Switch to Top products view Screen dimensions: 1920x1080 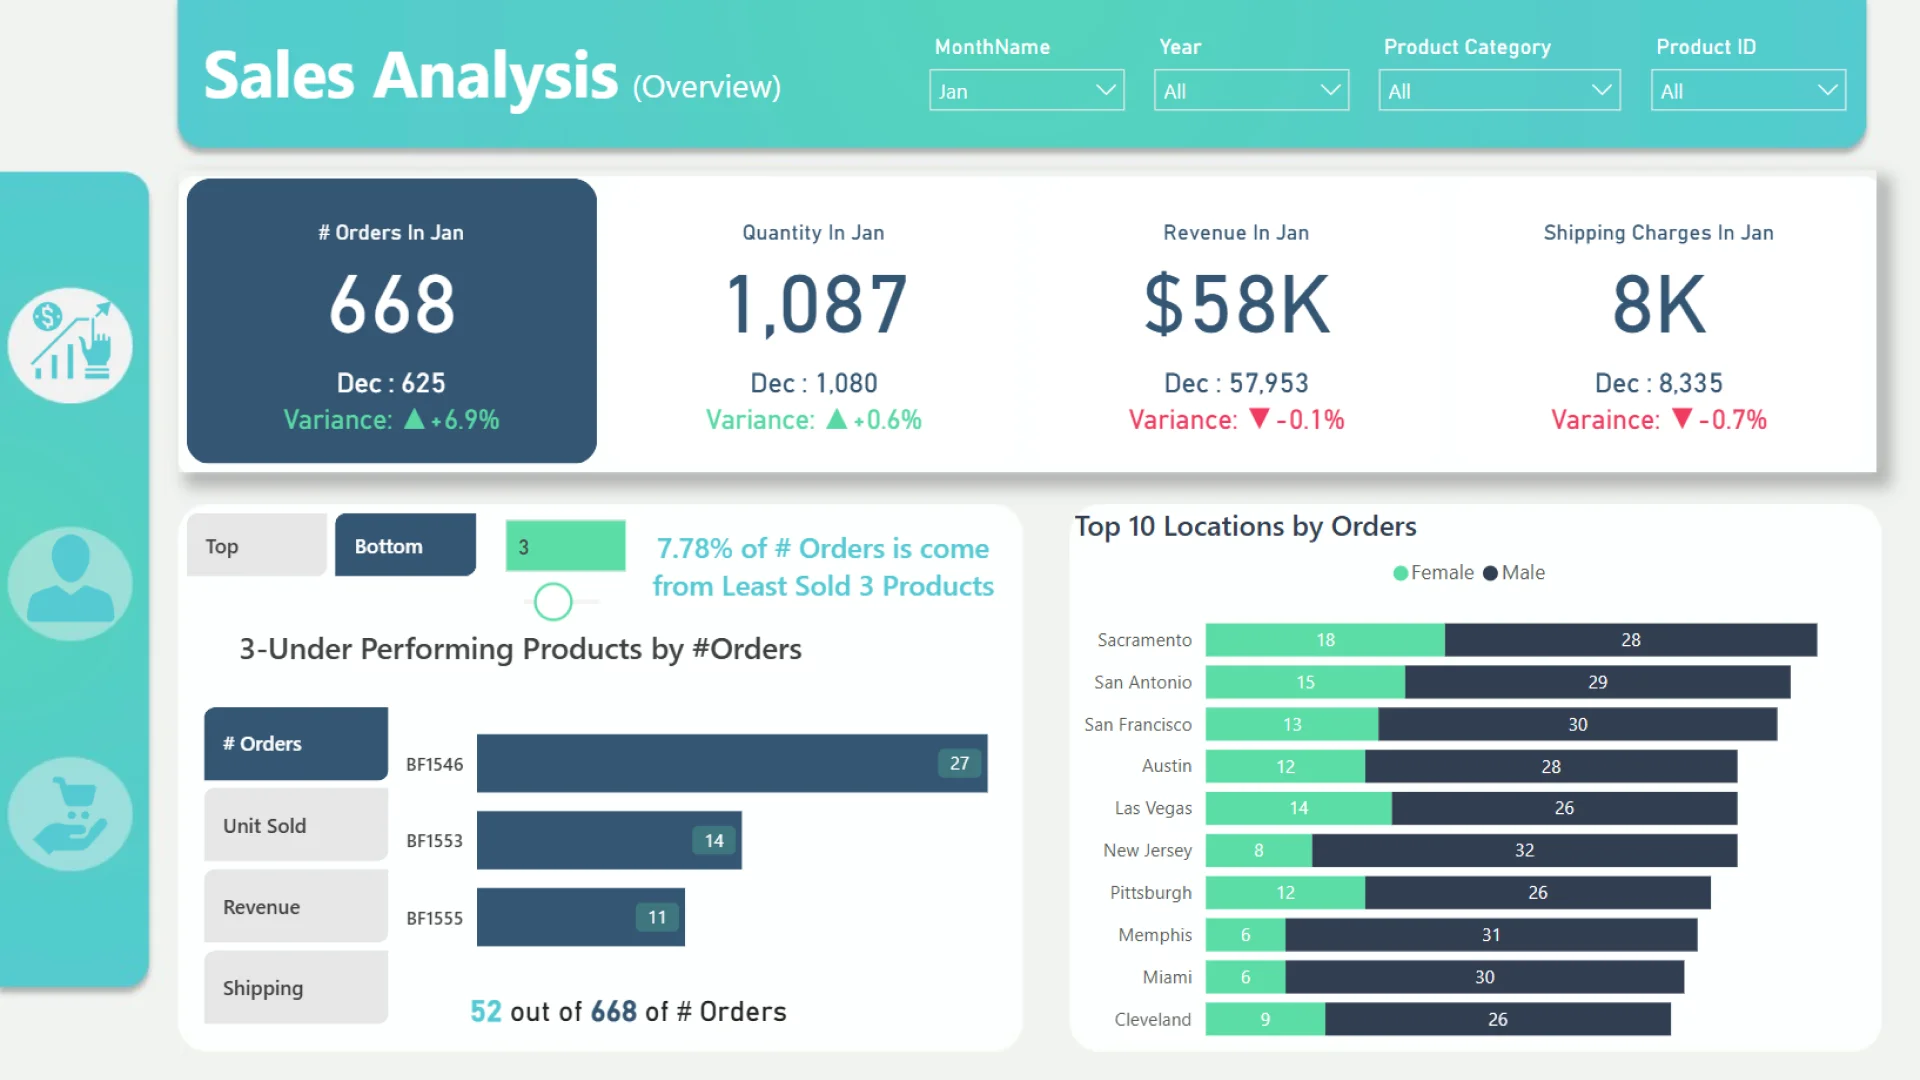pos(257,546)
